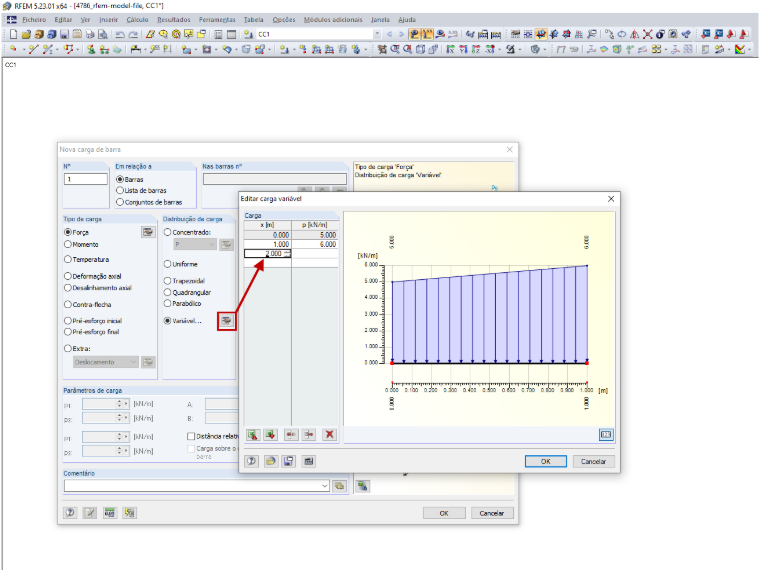
Task: Open the Resultados menu
Action: point(174,19)
